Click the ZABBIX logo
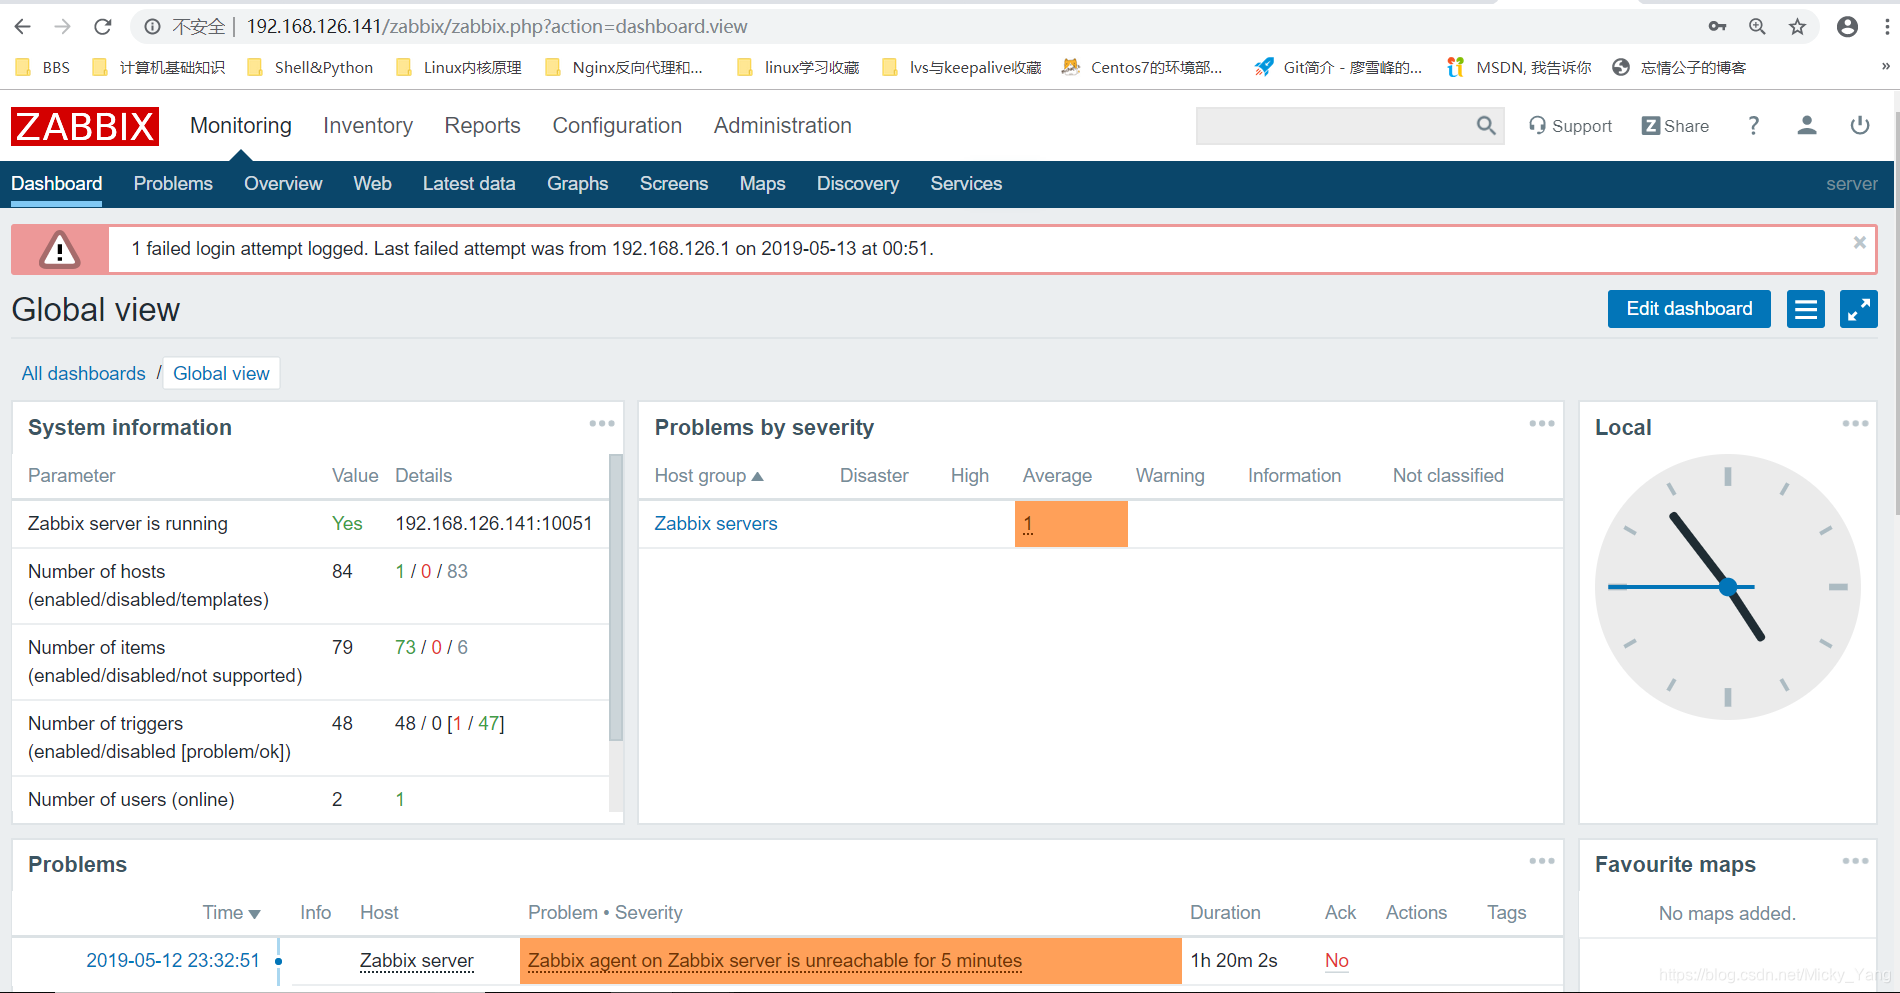The image size is (1900, 993). click(85, 126)
